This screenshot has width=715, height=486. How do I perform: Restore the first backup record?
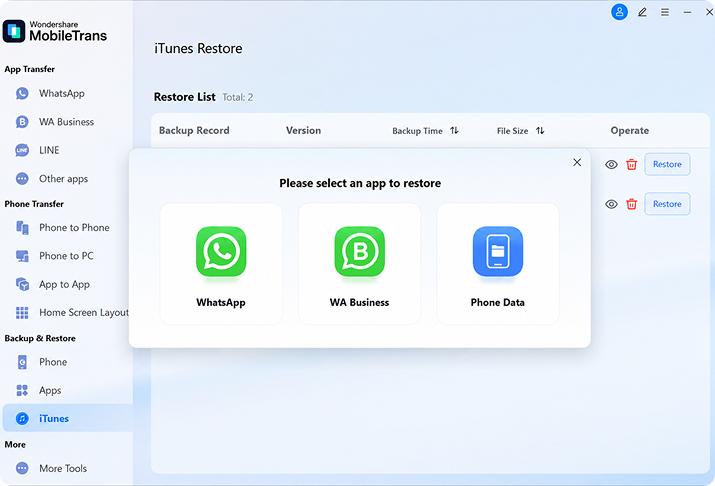click(x=667, y=164)
